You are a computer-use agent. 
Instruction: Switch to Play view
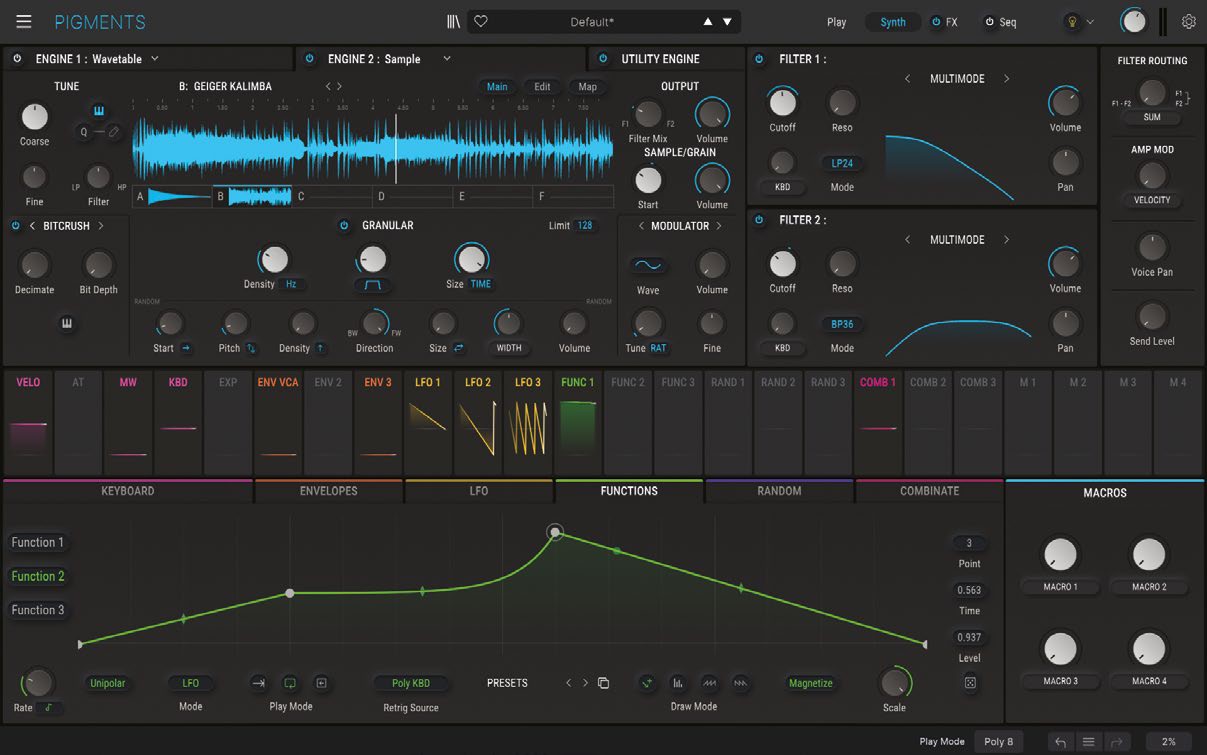[x=836, y=22]
